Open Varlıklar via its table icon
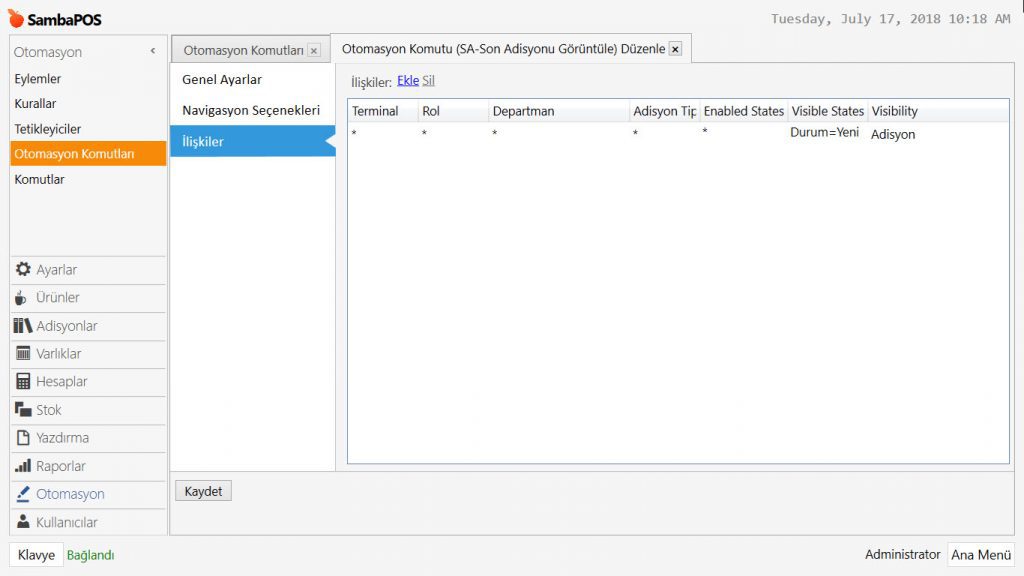 click(x=23, y=354)
